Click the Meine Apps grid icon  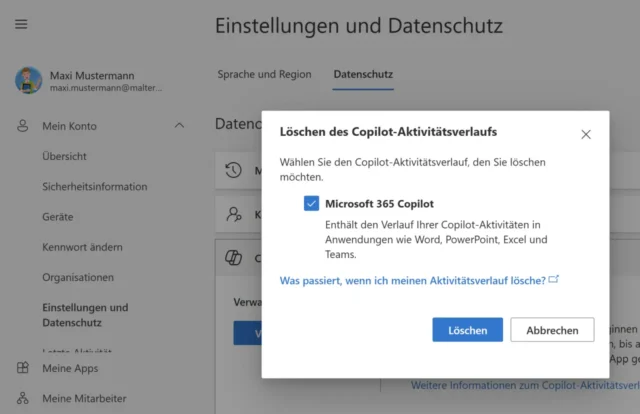pyautogui.click(x=23, y=368)
